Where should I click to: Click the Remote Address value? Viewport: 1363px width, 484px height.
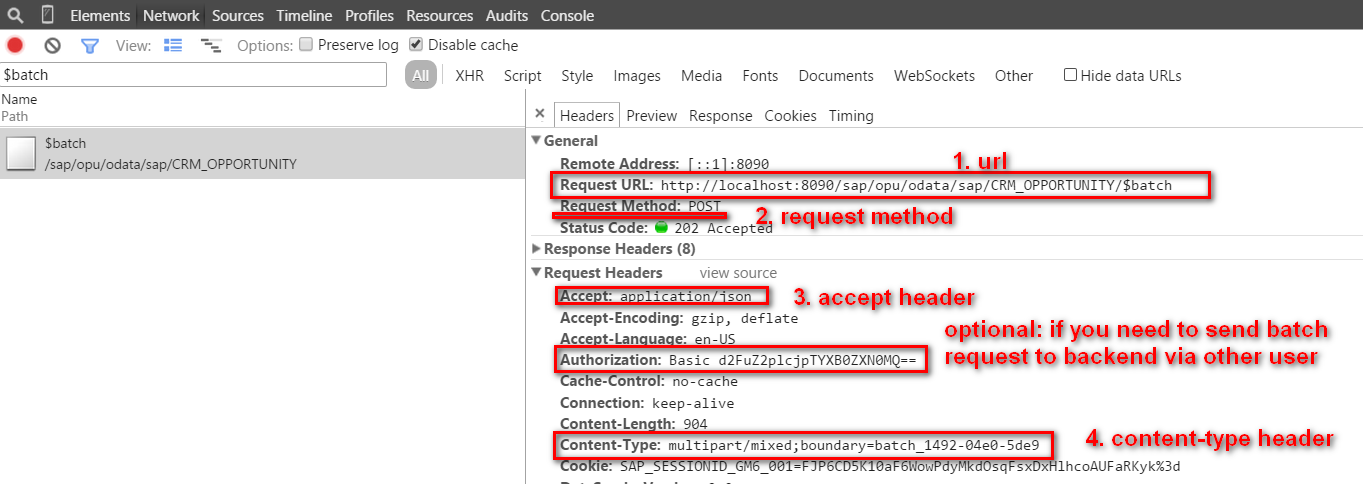click(728, 164)
